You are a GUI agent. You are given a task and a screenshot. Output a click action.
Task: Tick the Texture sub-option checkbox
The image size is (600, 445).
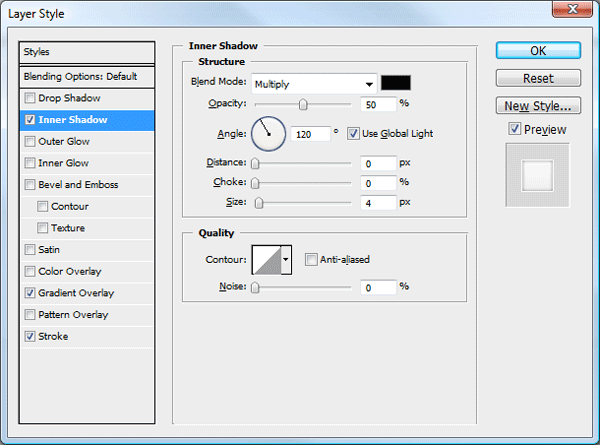click(42, 228)
